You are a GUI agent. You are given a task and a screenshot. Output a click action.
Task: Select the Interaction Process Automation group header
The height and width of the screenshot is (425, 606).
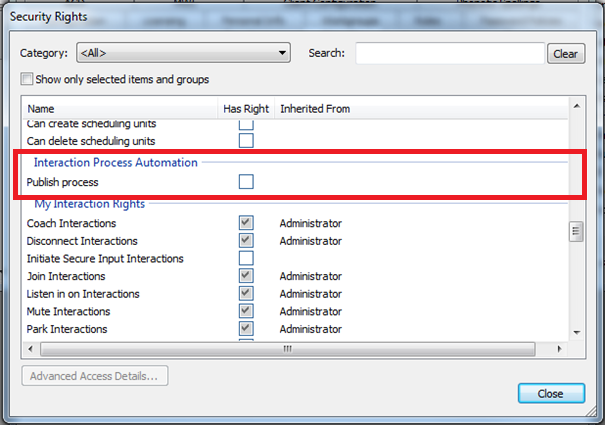point(115,162)
